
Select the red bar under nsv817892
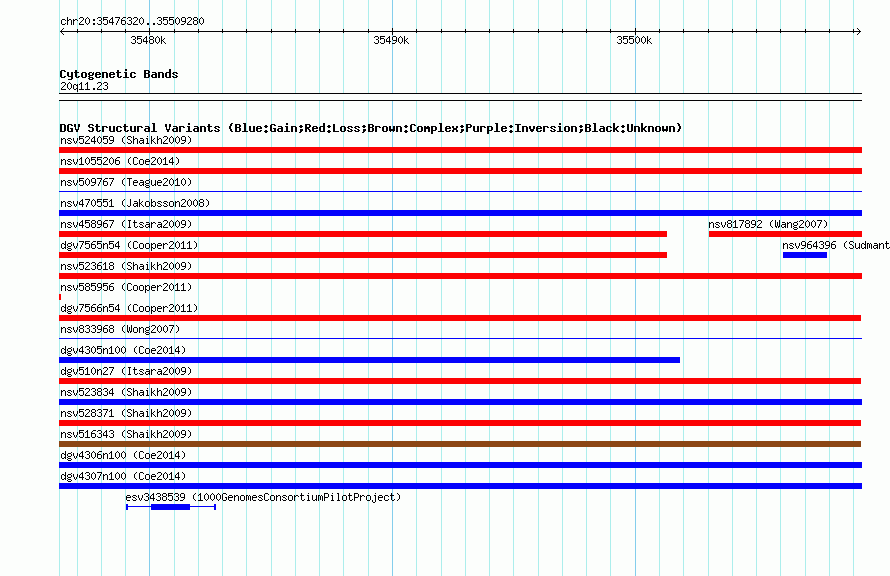786,234
